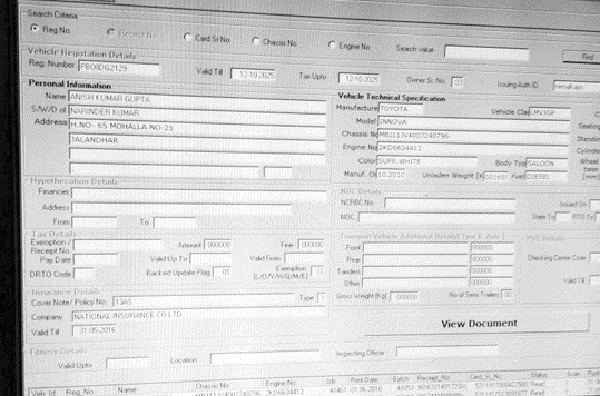Click the Inspecting Officer field
Screen dimensions: 600x396
click(x=447, y=351)
